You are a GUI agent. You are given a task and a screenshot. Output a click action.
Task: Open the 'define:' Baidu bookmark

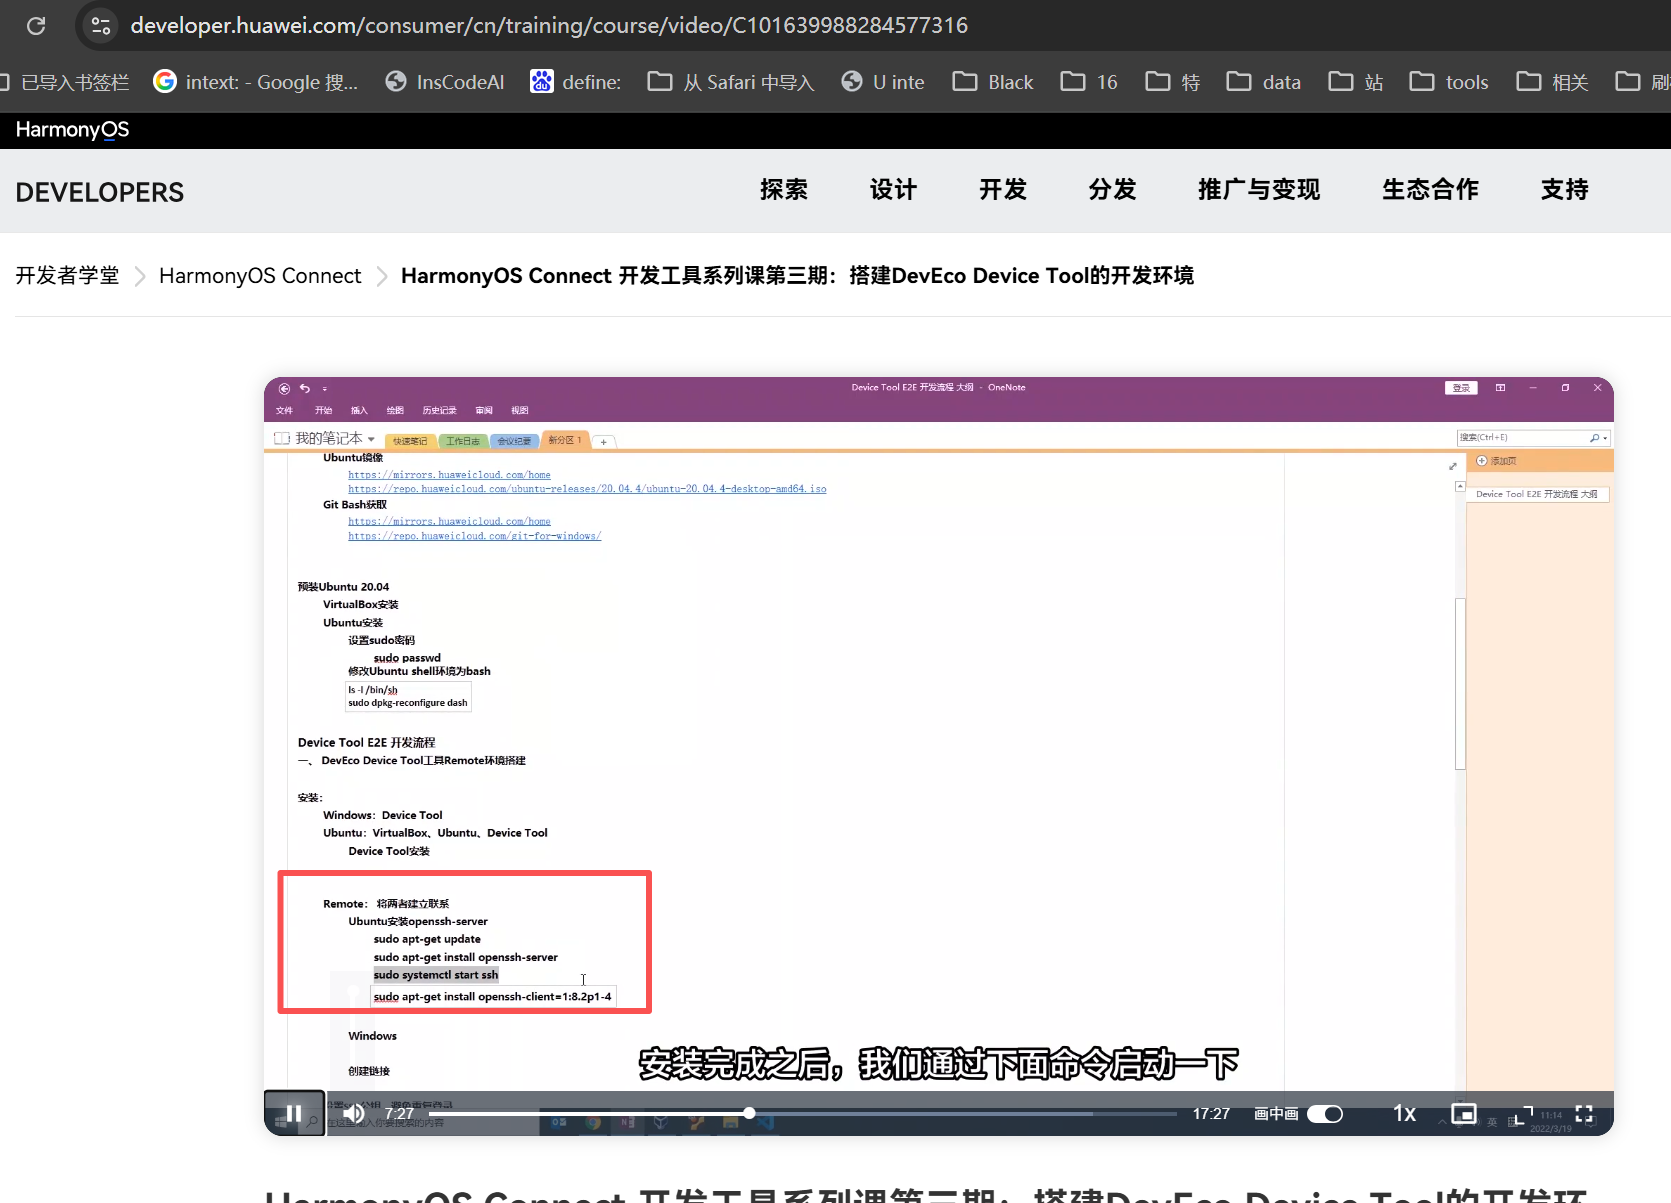576,82
